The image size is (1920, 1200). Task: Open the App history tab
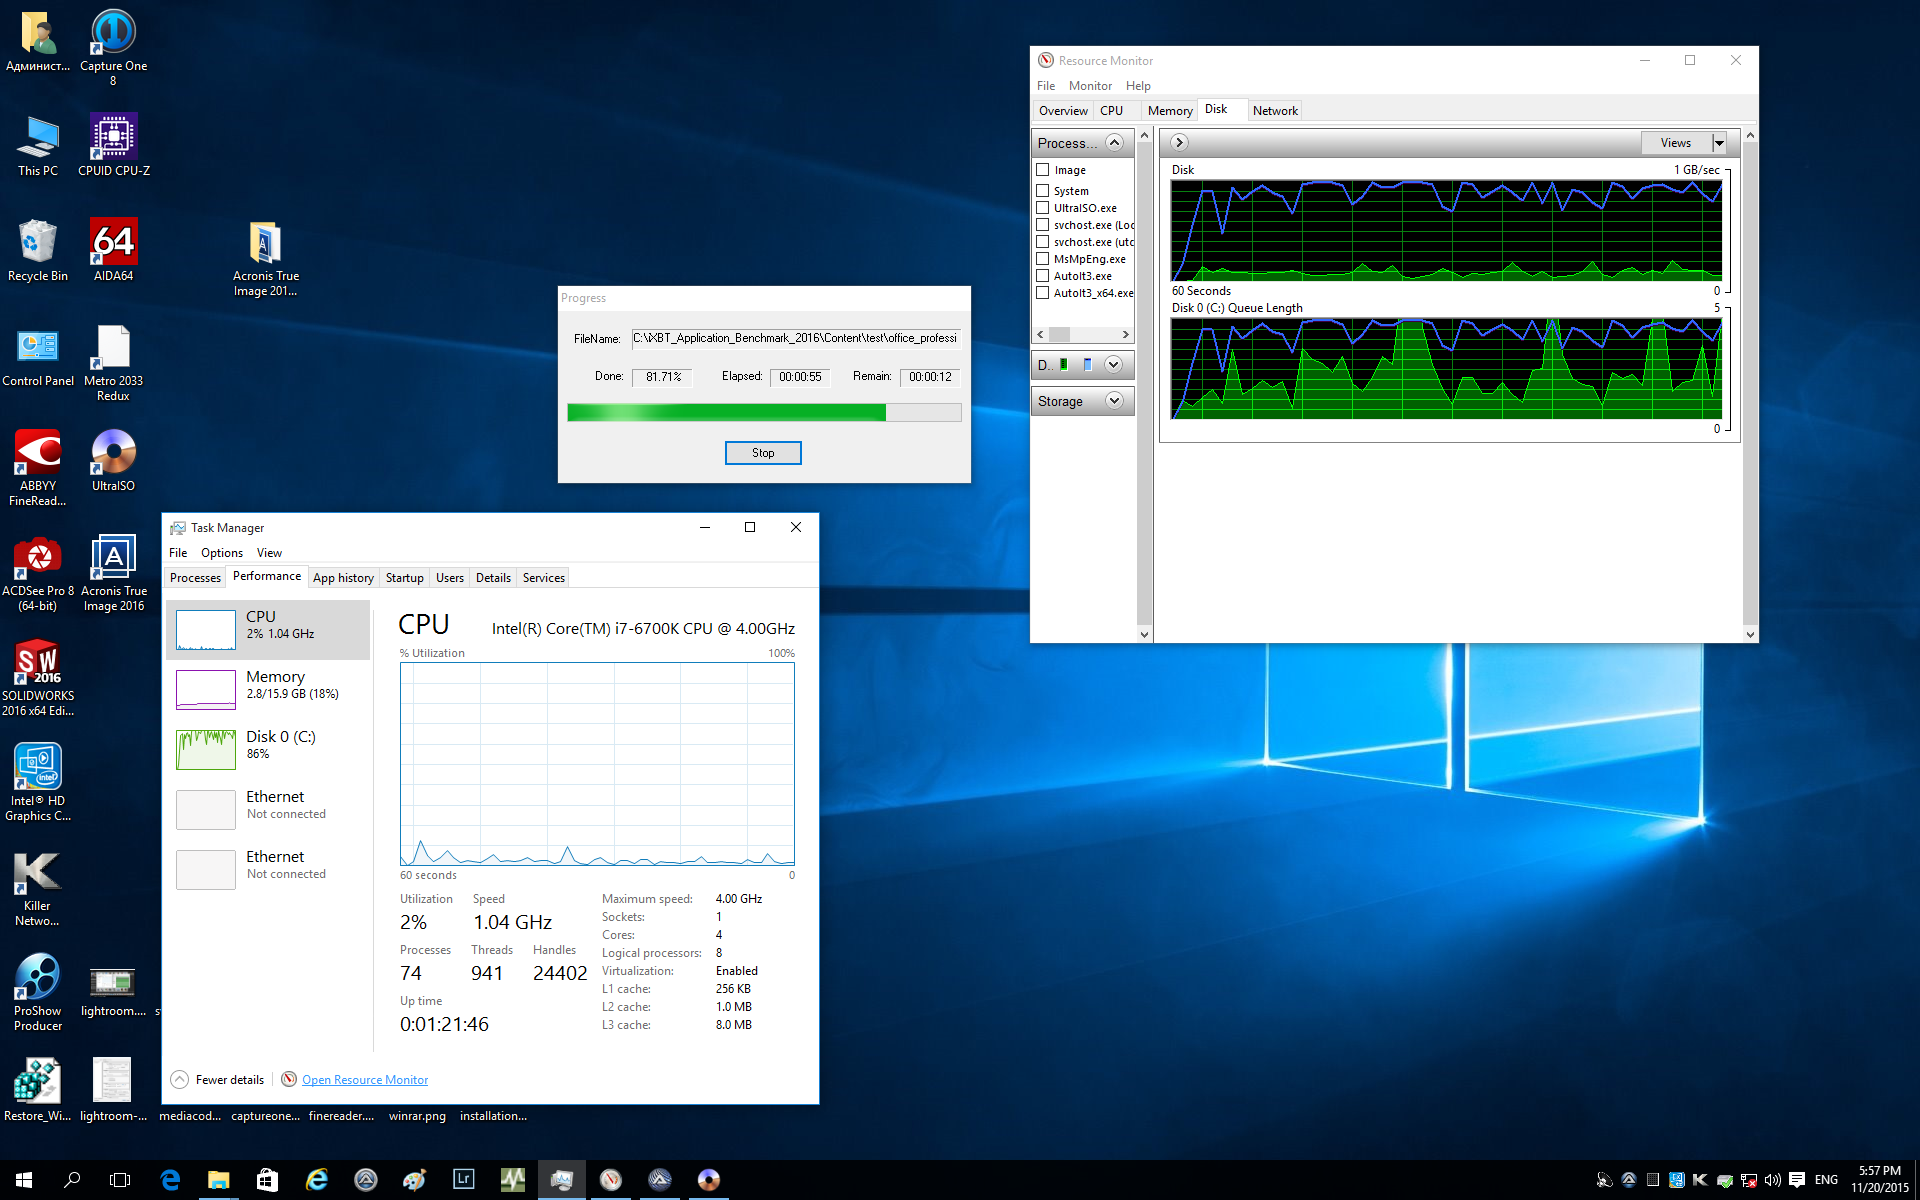click(x=343, y=578)
